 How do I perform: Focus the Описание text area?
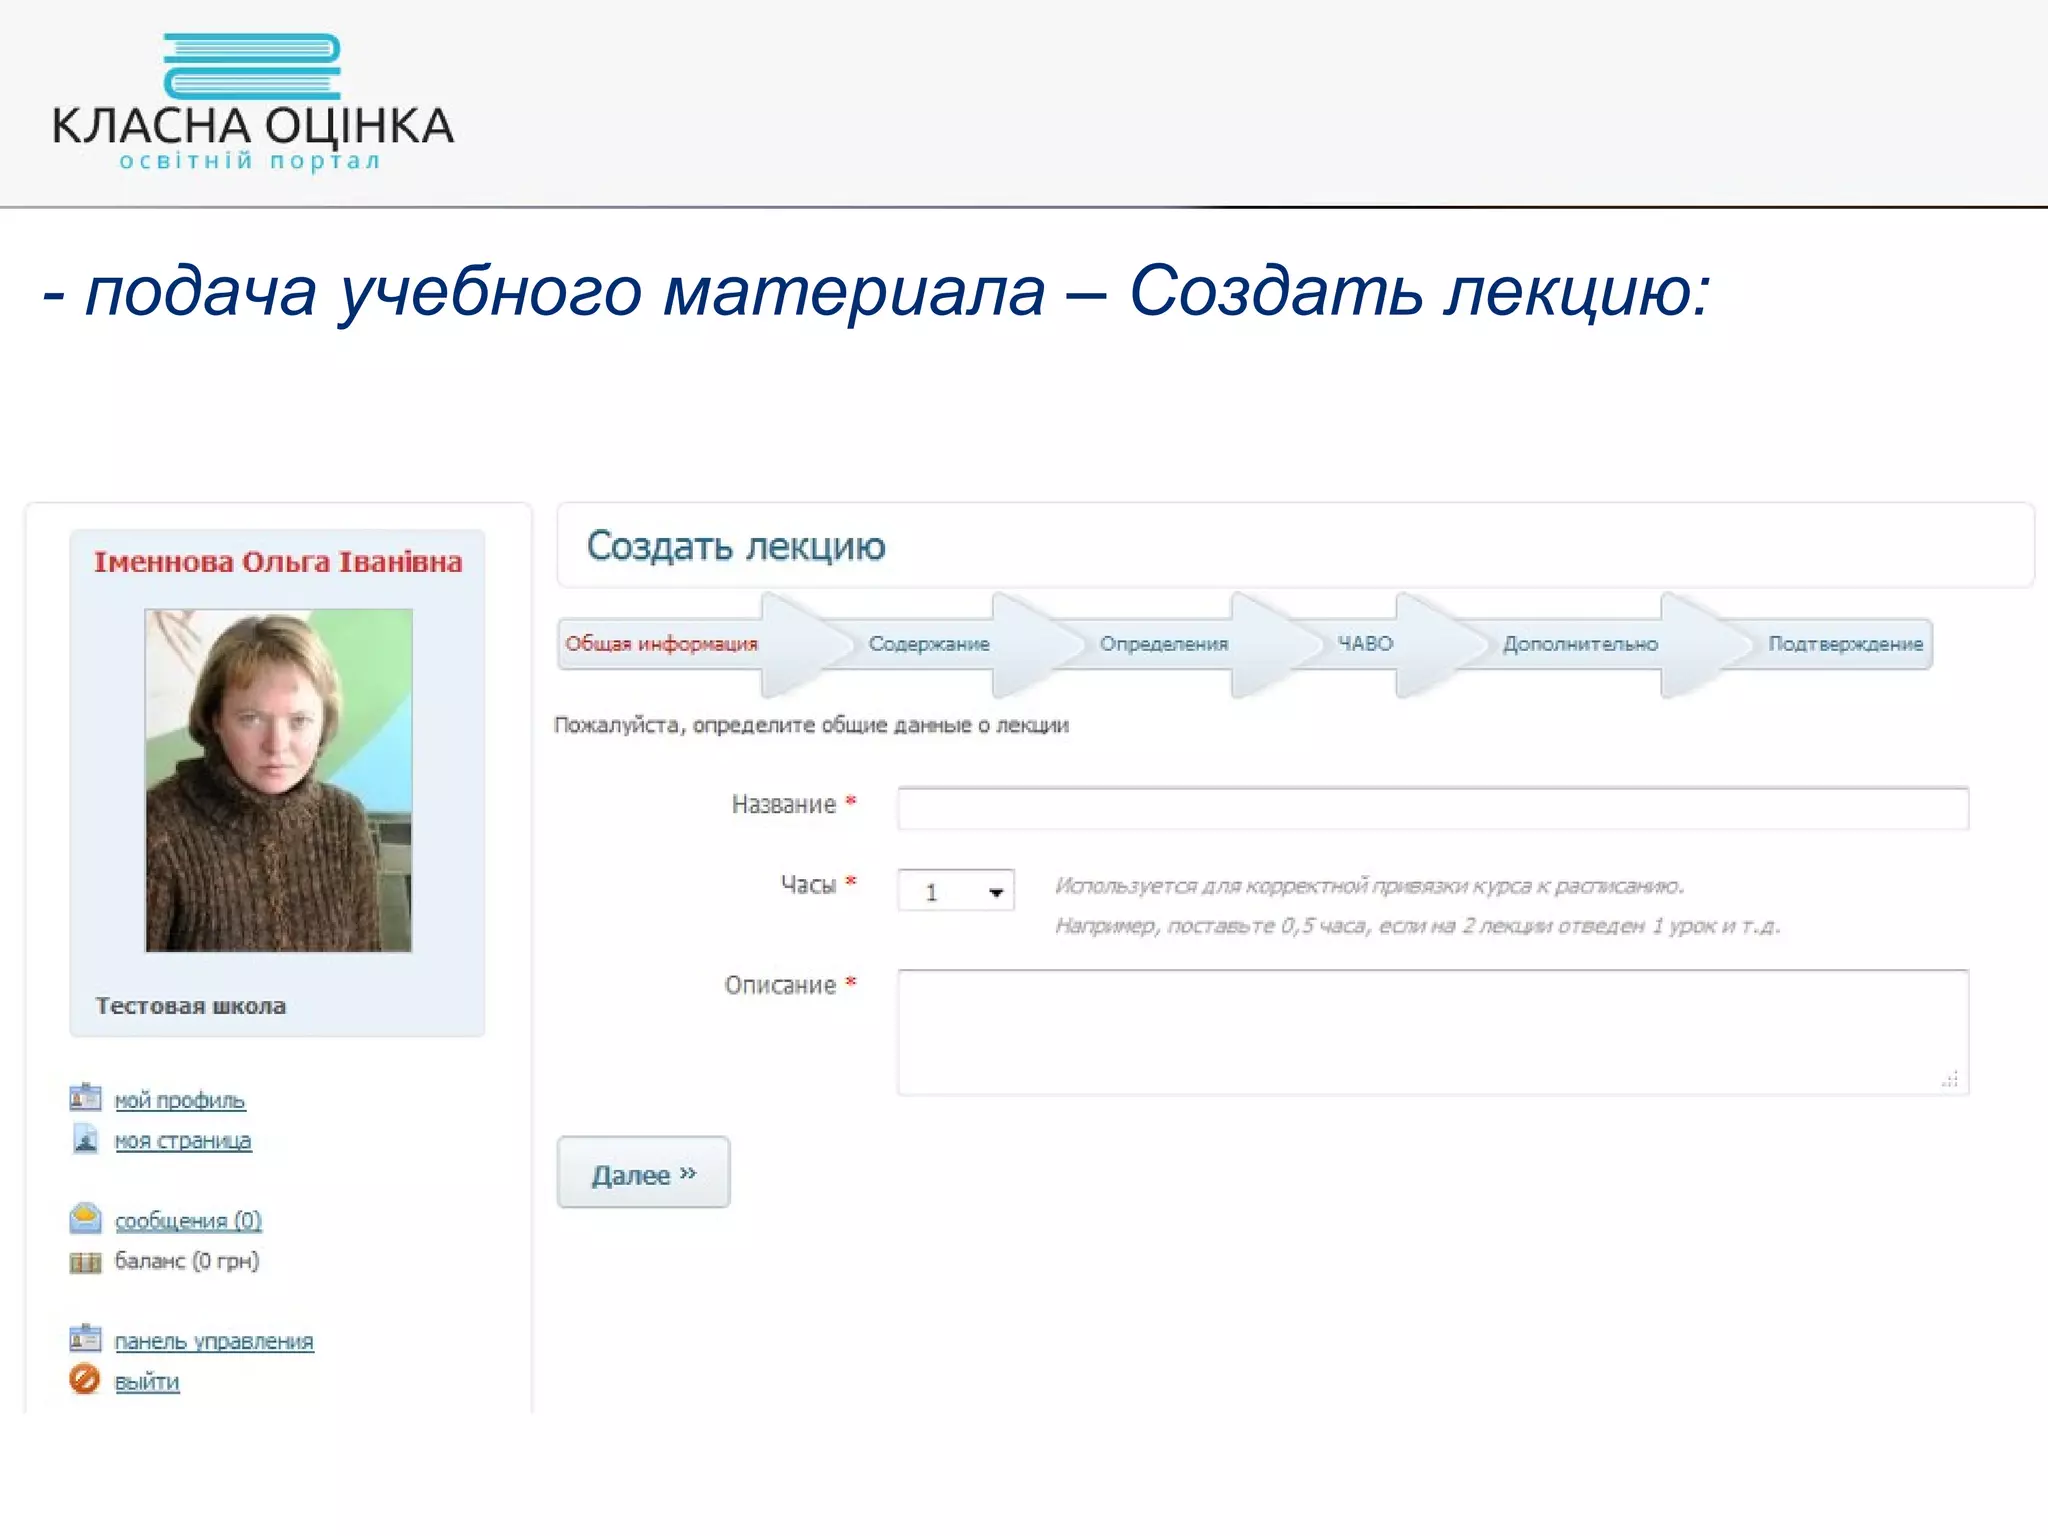(x=1433, y=1032)
